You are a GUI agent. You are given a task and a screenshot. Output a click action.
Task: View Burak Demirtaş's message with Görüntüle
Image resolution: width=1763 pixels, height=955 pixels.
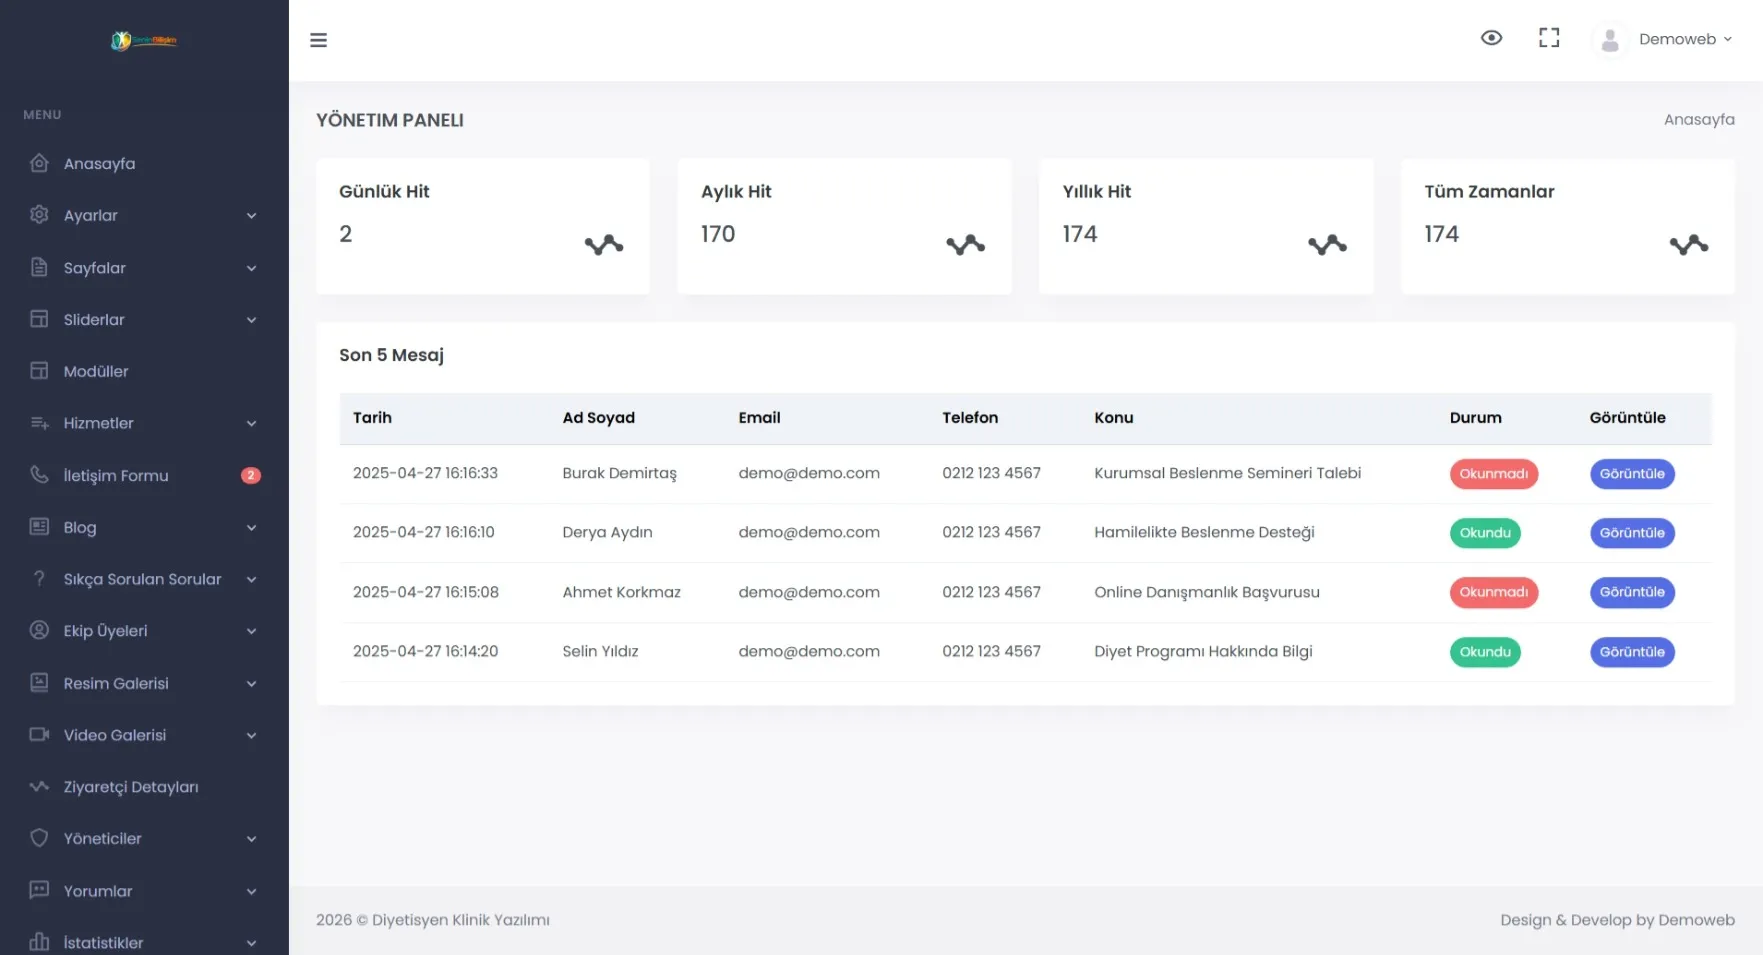coord(1631,474)
